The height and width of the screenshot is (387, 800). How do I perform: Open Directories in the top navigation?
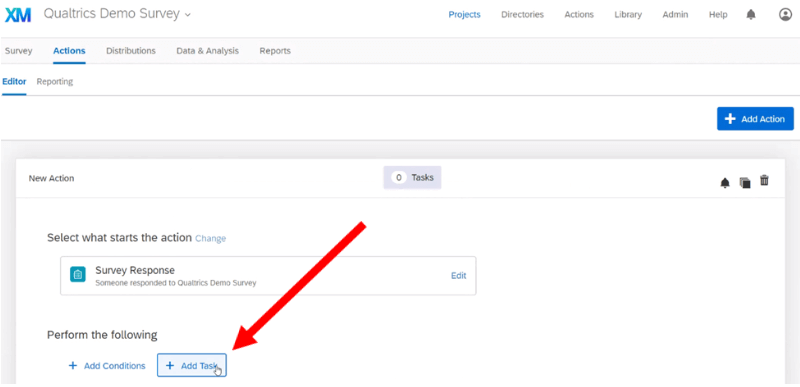[x=522, y=15]
